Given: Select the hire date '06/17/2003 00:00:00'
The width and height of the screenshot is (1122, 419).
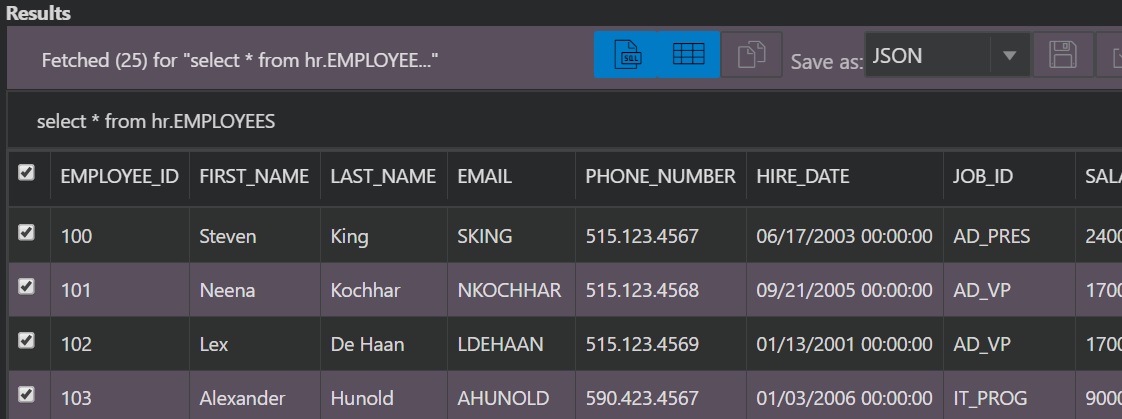Looking at the screenshot, I should tap(844, 236).
